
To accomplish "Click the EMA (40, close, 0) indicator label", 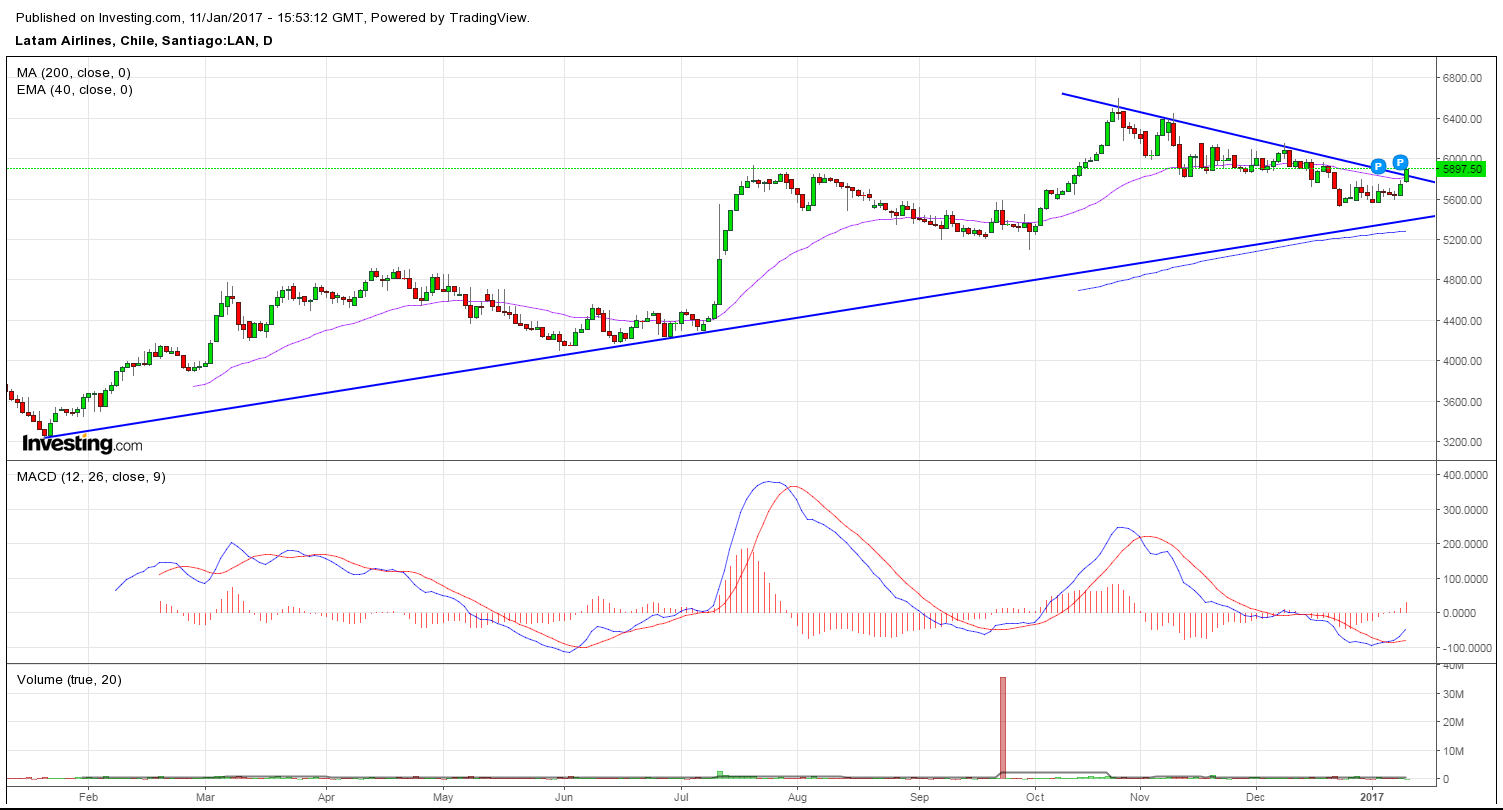I will (75, 89).
